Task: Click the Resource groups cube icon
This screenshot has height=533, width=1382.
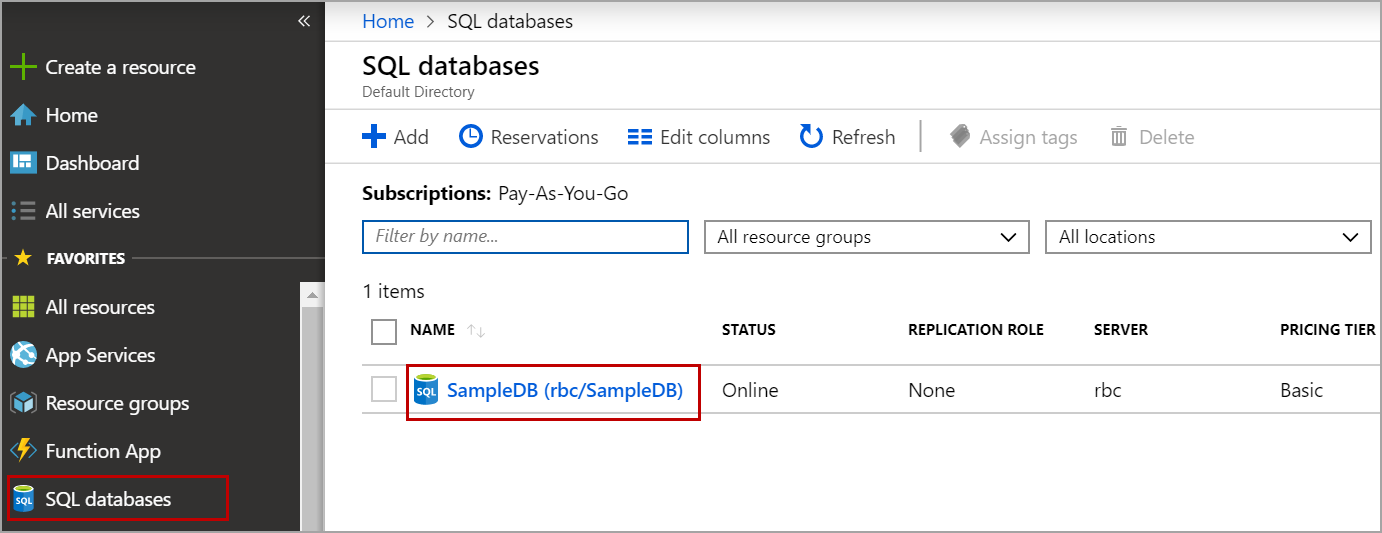Action: click(x=23, y=403)
